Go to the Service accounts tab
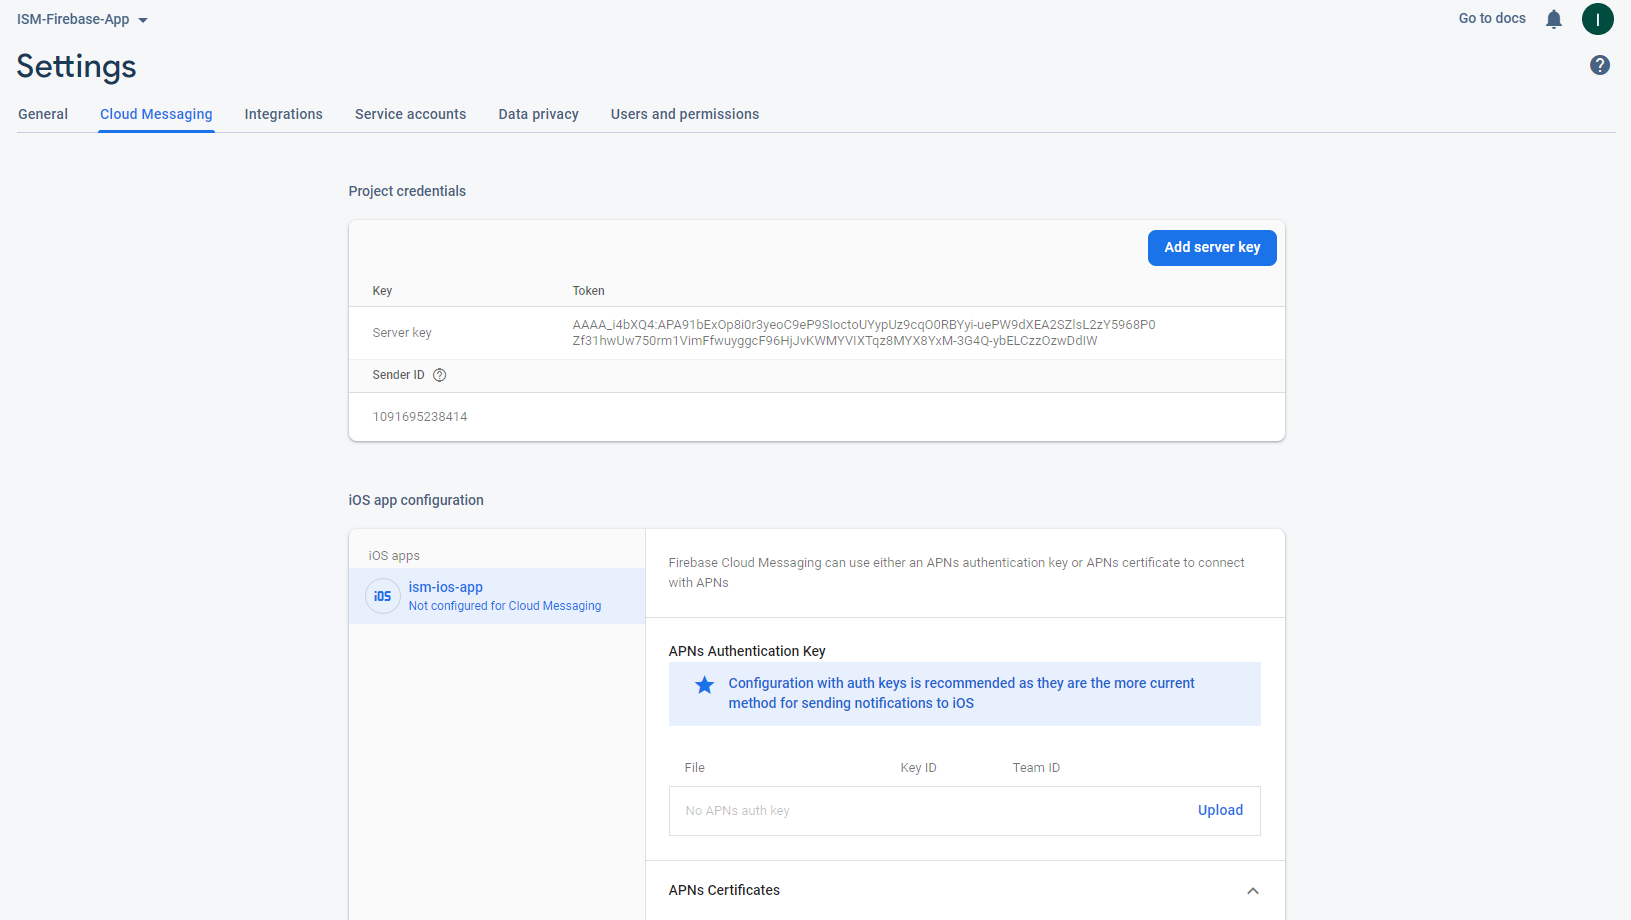Image resolution: width=1631 pixels, height=920 pixels. pyautogui.click(x=411, y=114)
